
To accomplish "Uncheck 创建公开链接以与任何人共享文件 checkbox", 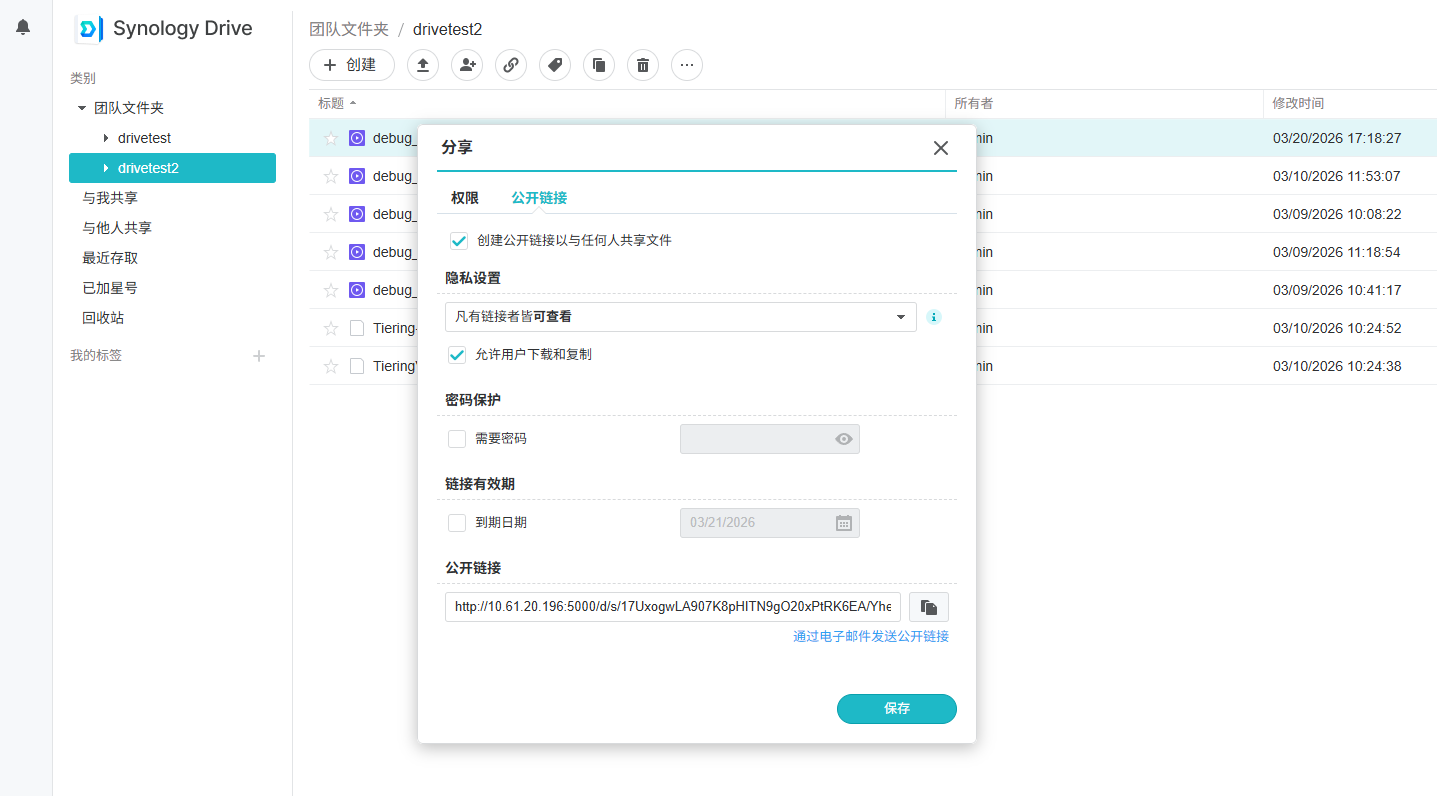I will pyautogui.click(x=459, y=241).
